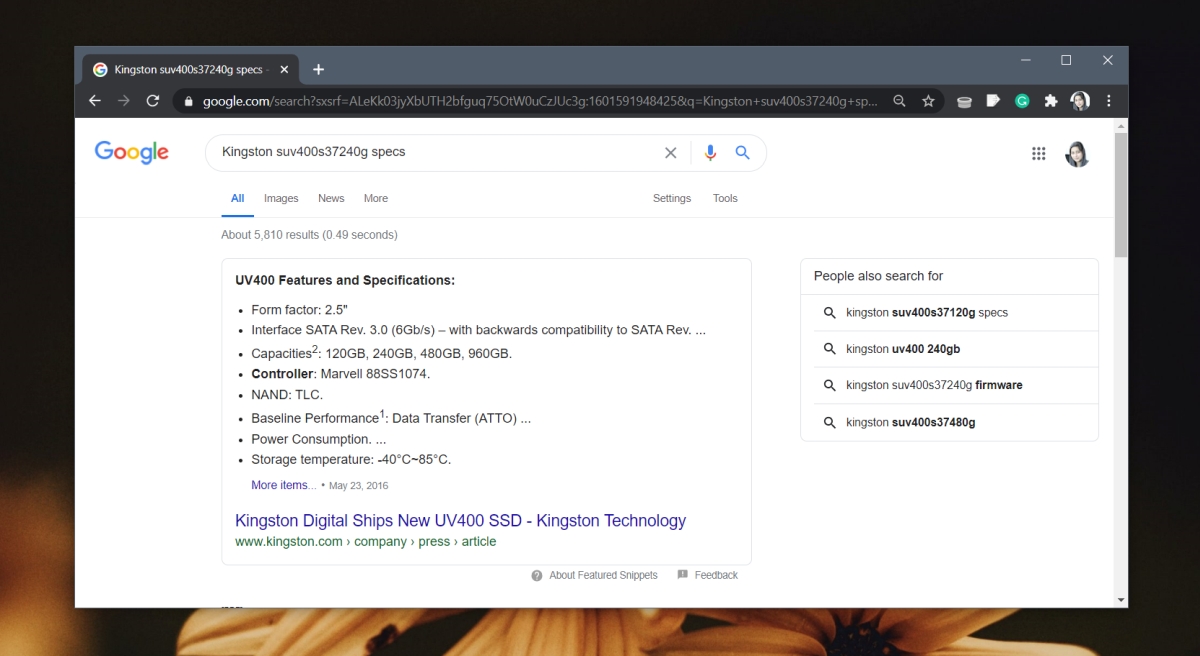
Task: Switch to the News search tab
Action: tap(331, 198)
